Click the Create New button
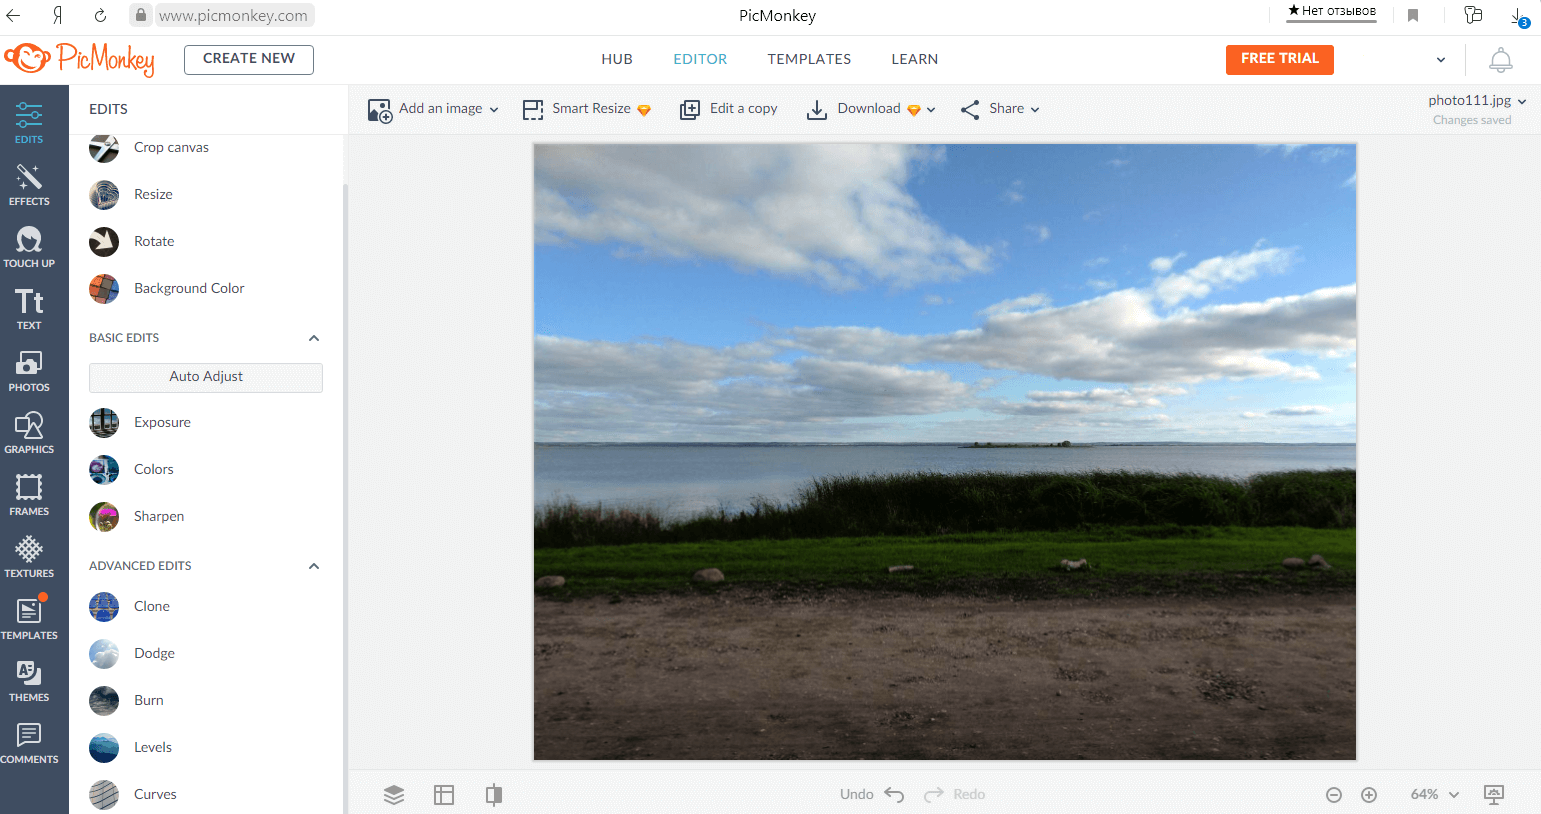 pos(249,59)
